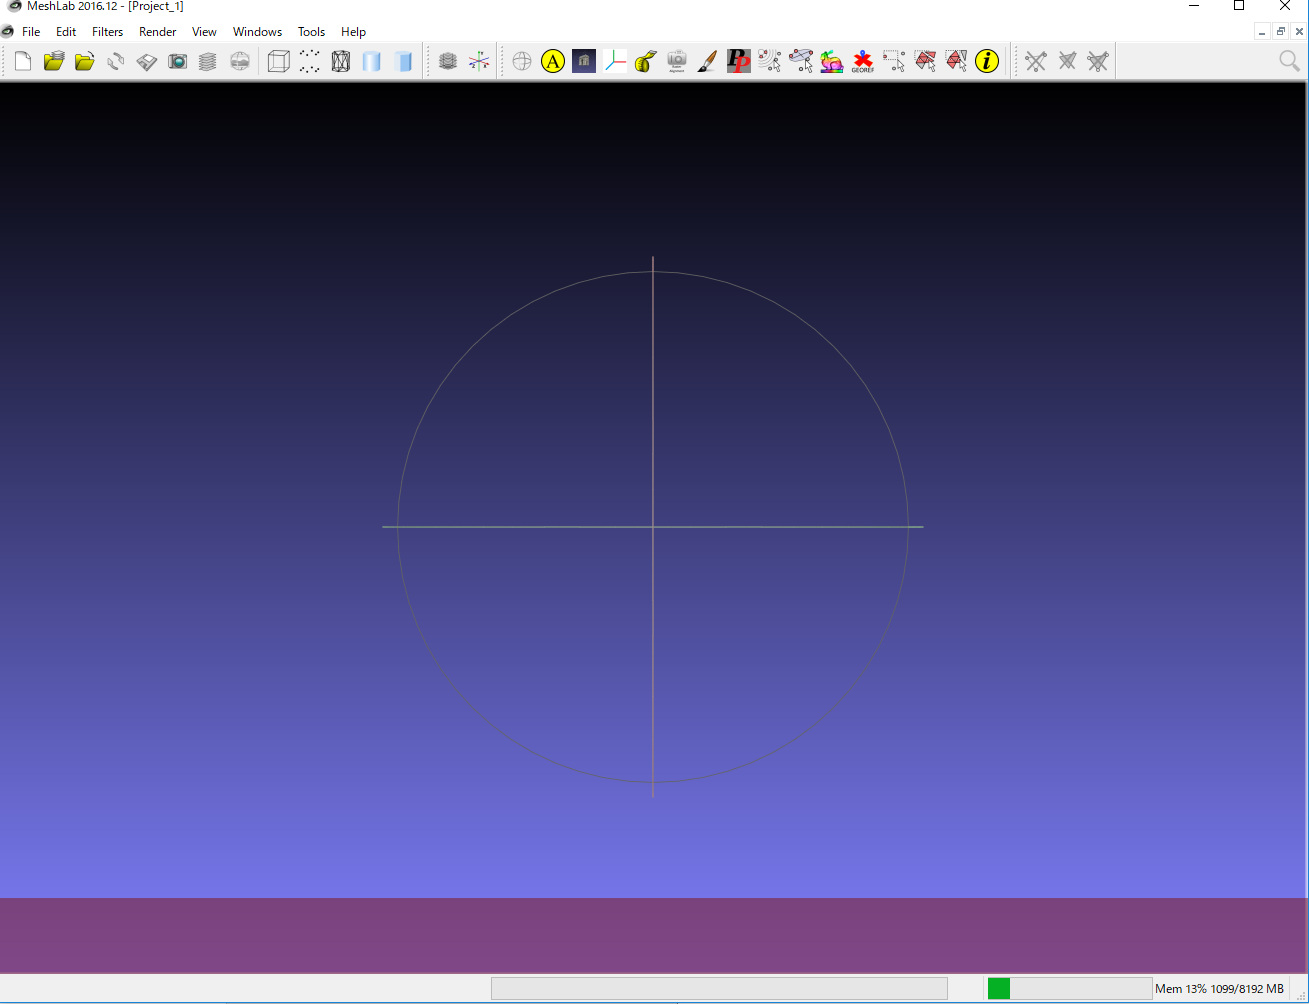Toggle points rendering mode

(x=310, y=62)
